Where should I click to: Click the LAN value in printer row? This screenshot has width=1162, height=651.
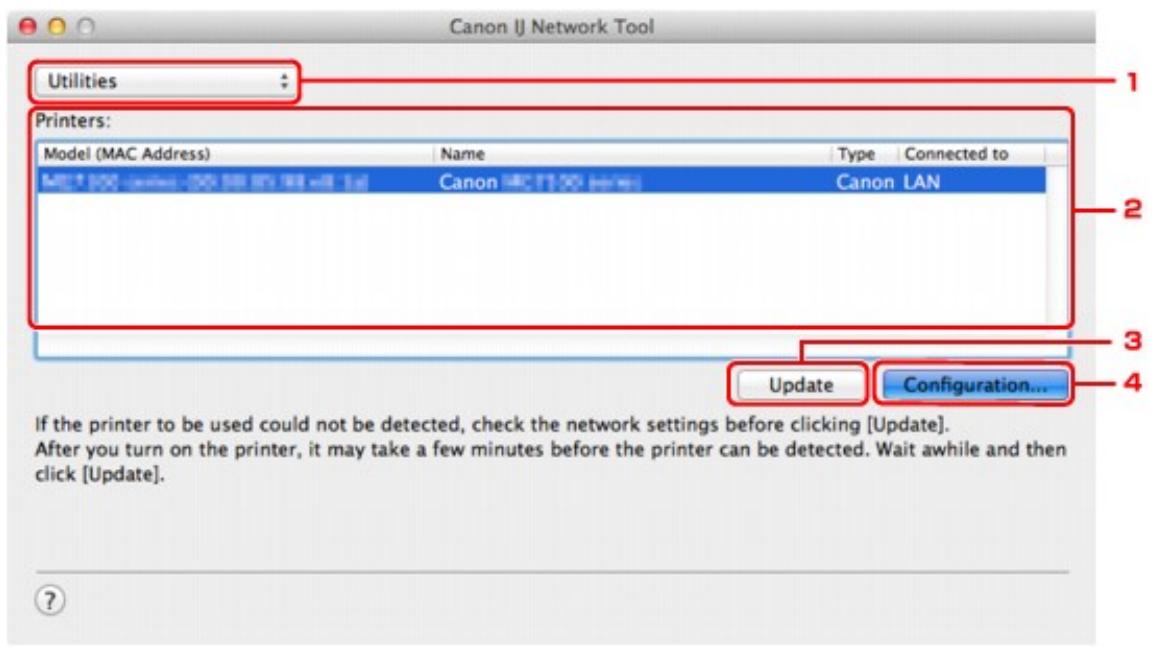coord(921,182)
